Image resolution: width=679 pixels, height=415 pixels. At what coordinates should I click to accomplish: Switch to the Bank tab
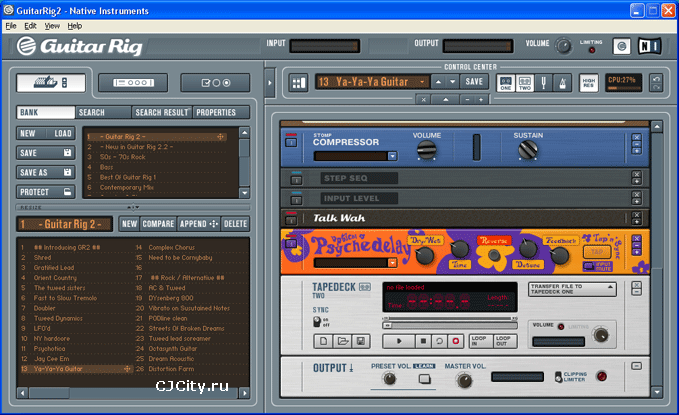45,112
